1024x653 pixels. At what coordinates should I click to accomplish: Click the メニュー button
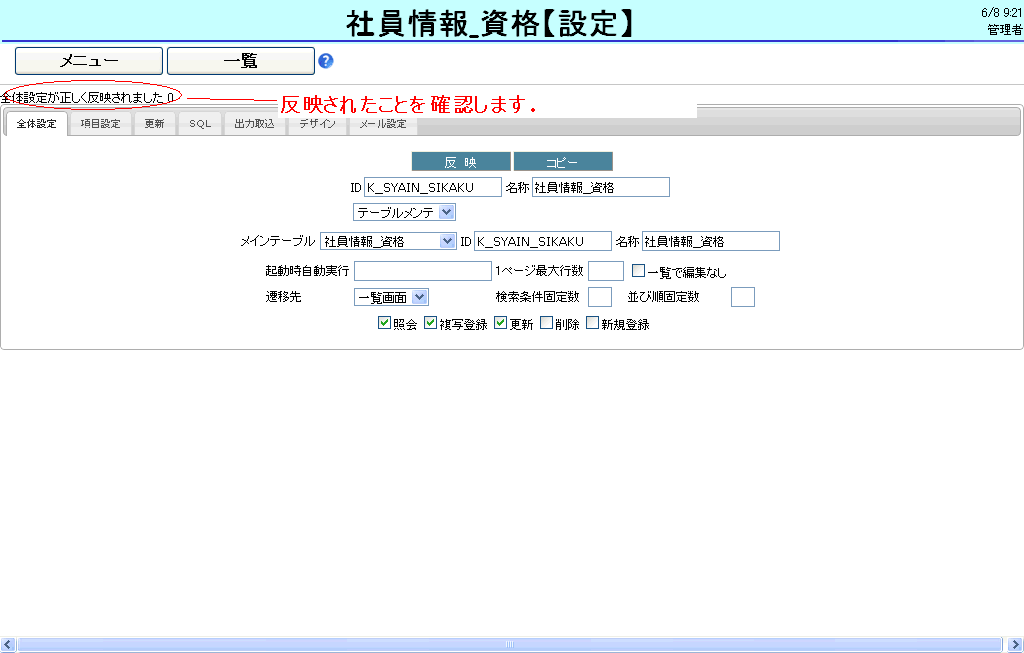[89, 61]
